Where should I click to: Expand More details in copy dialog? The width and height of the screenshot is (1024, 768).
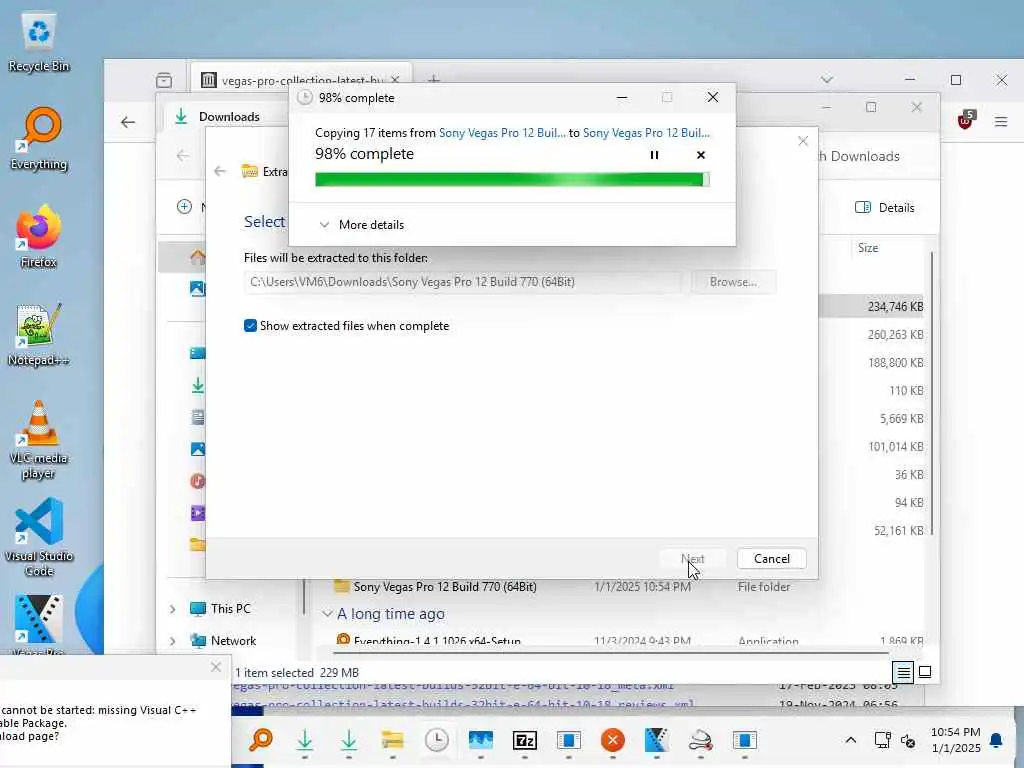tap(361, 225)
